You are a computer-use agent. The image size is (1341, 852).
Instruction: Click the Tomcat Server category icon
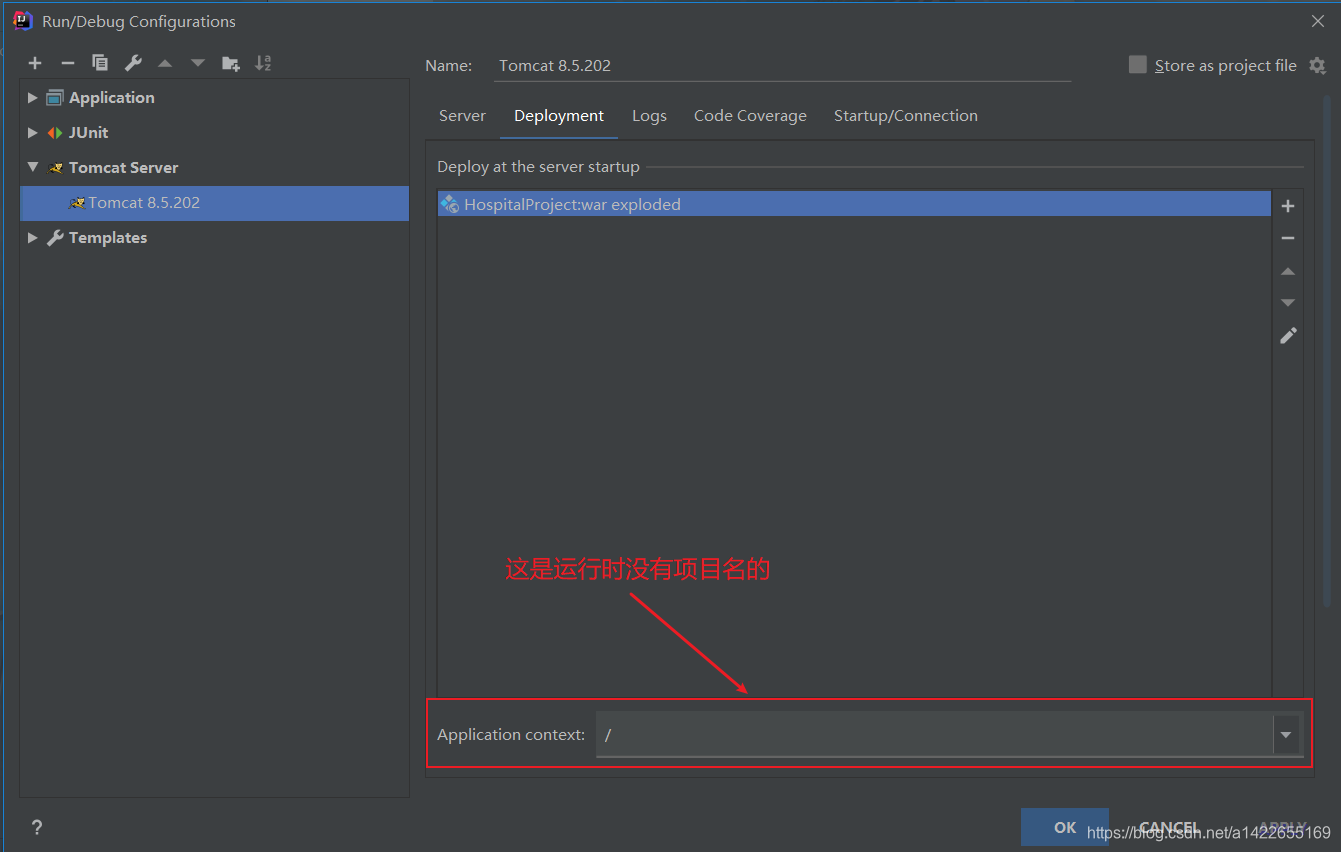tap(56, 168)
